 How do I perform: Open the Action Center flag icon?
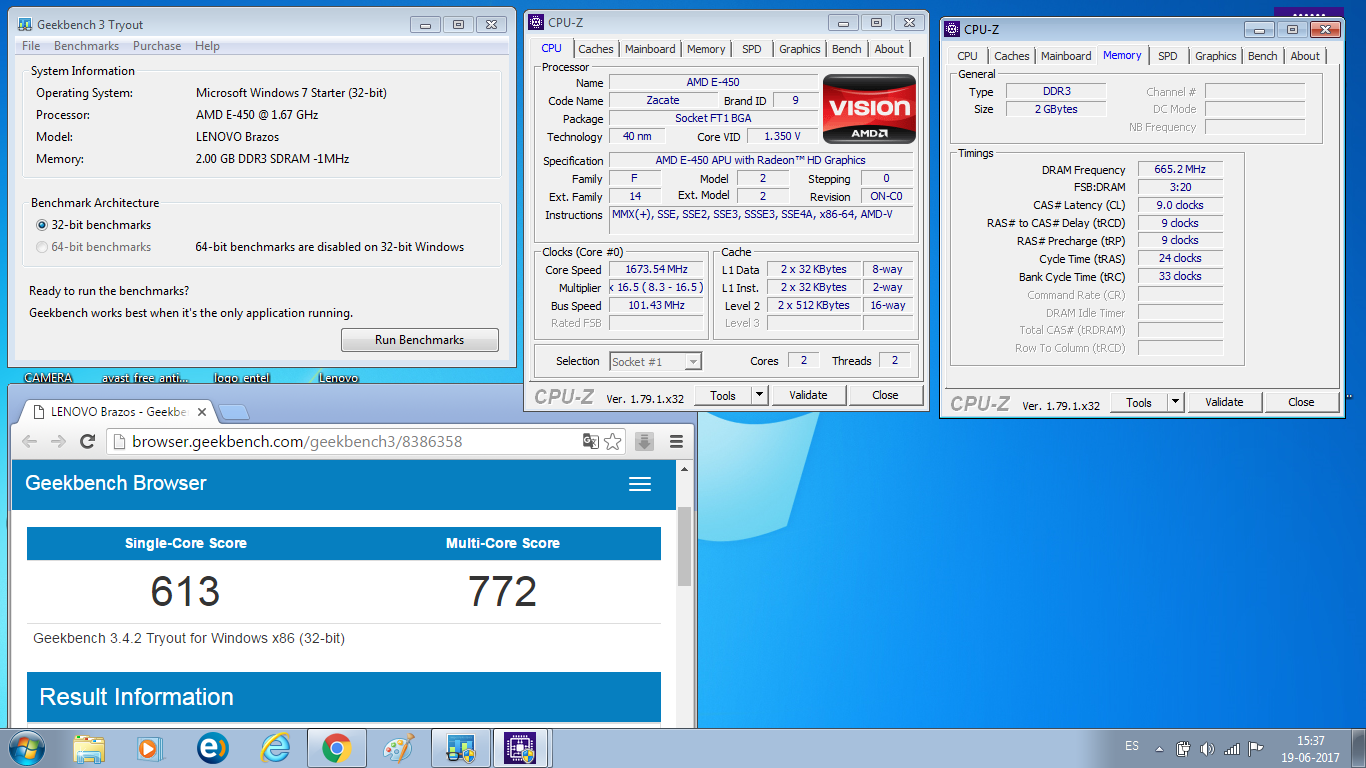point(1257,748)
